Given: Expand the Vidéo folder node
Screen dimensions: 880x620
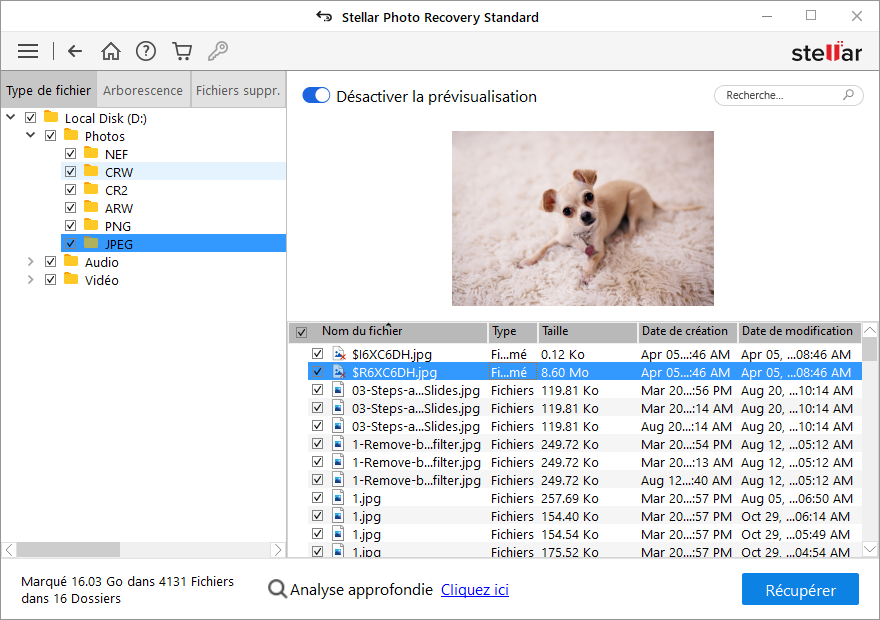Looking at the screenshot, I should pyautogui.click(x=30, y=280).
